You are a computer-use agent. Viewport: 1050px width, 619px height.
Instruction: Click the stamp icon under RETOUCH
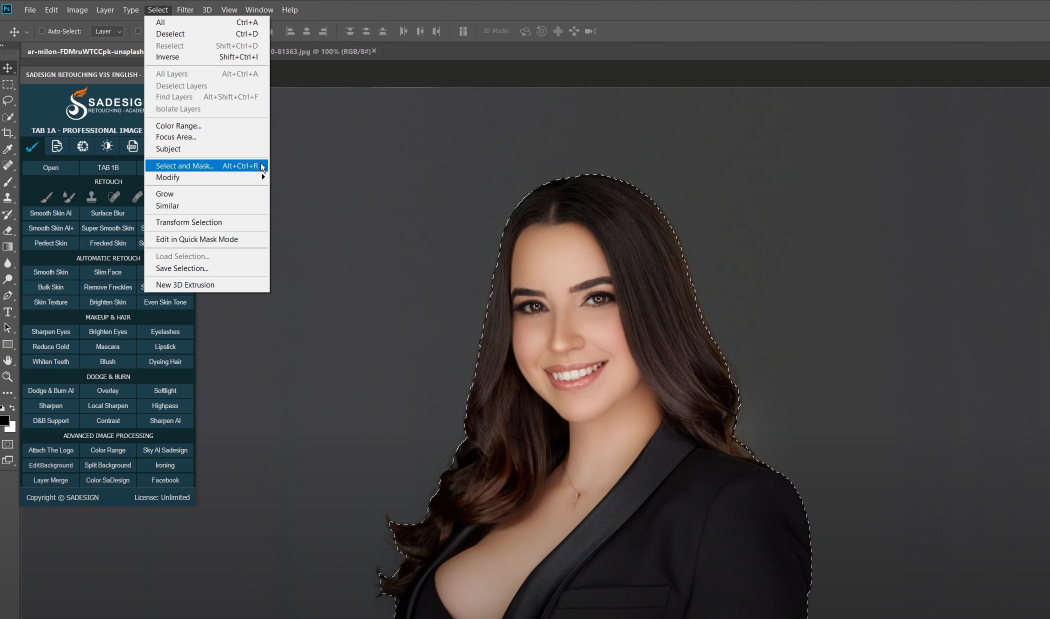[92, 197]
